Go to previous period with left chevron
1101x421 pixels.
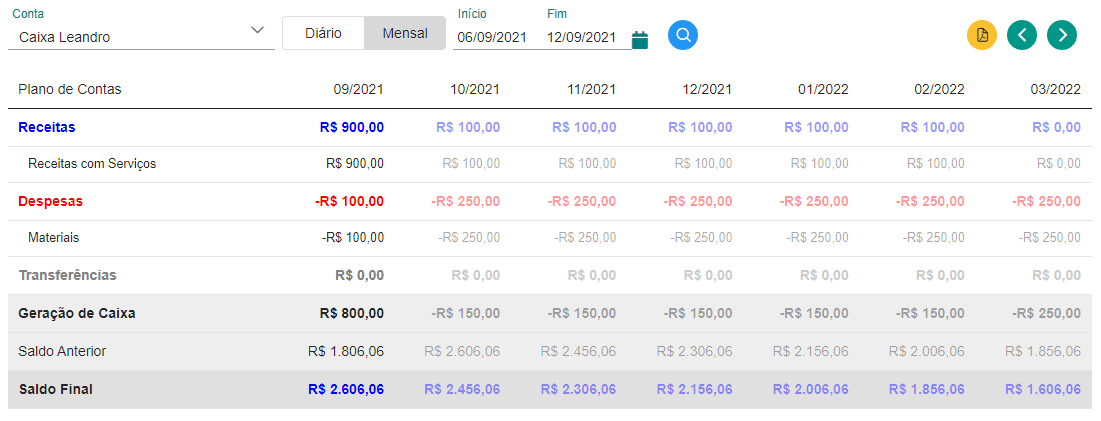1022,34
